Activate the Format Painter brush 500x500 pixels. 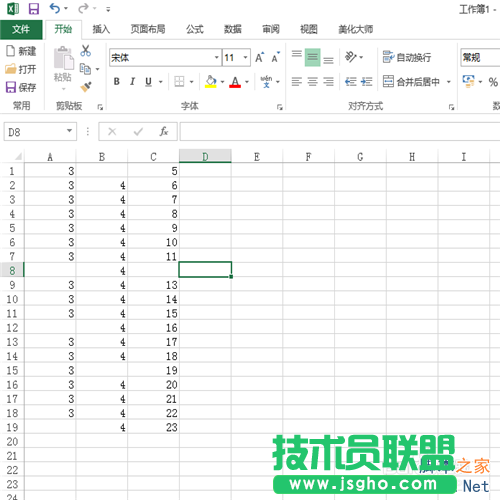86,87
